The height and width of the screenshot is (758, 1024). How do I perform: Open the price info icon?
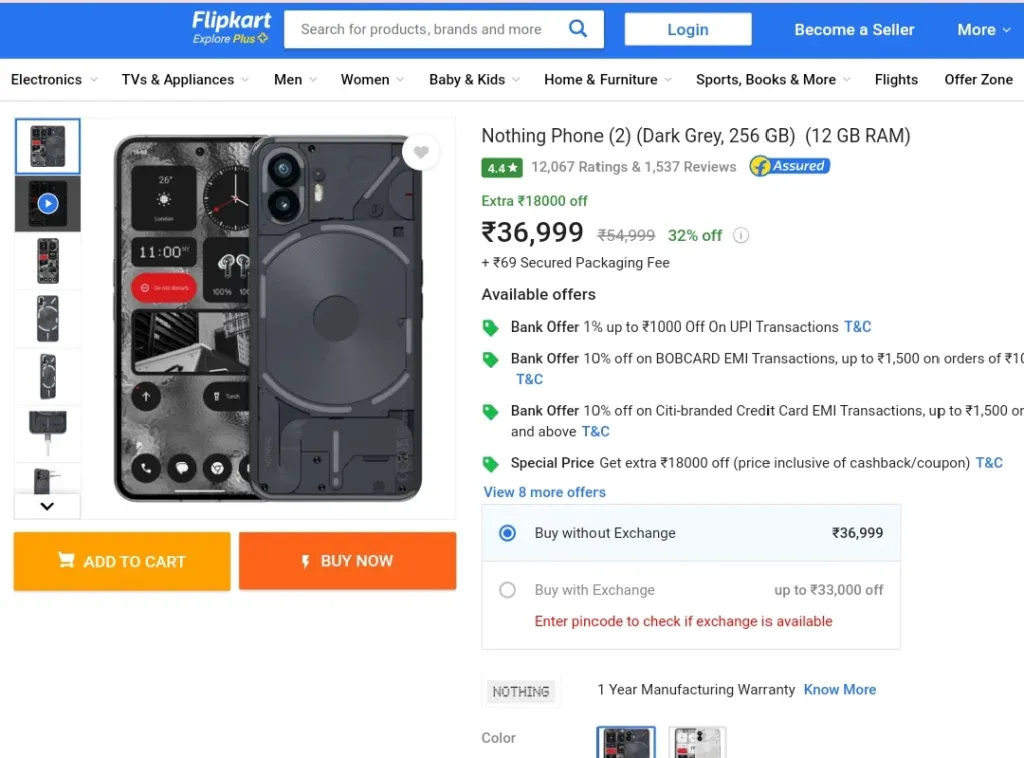[741, 235]
